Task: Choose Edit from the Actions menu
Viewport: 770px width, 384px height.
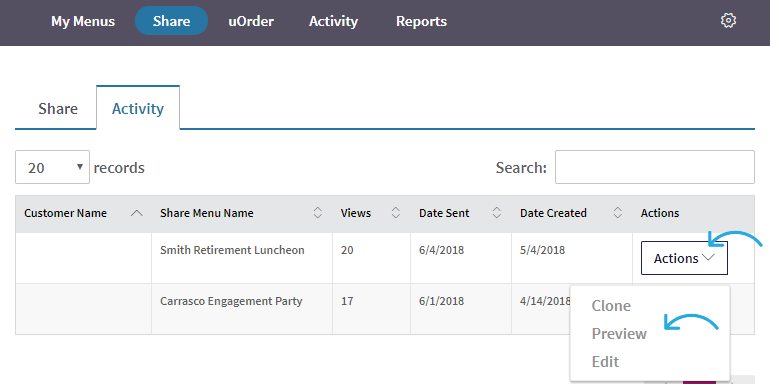Action: 605,362
